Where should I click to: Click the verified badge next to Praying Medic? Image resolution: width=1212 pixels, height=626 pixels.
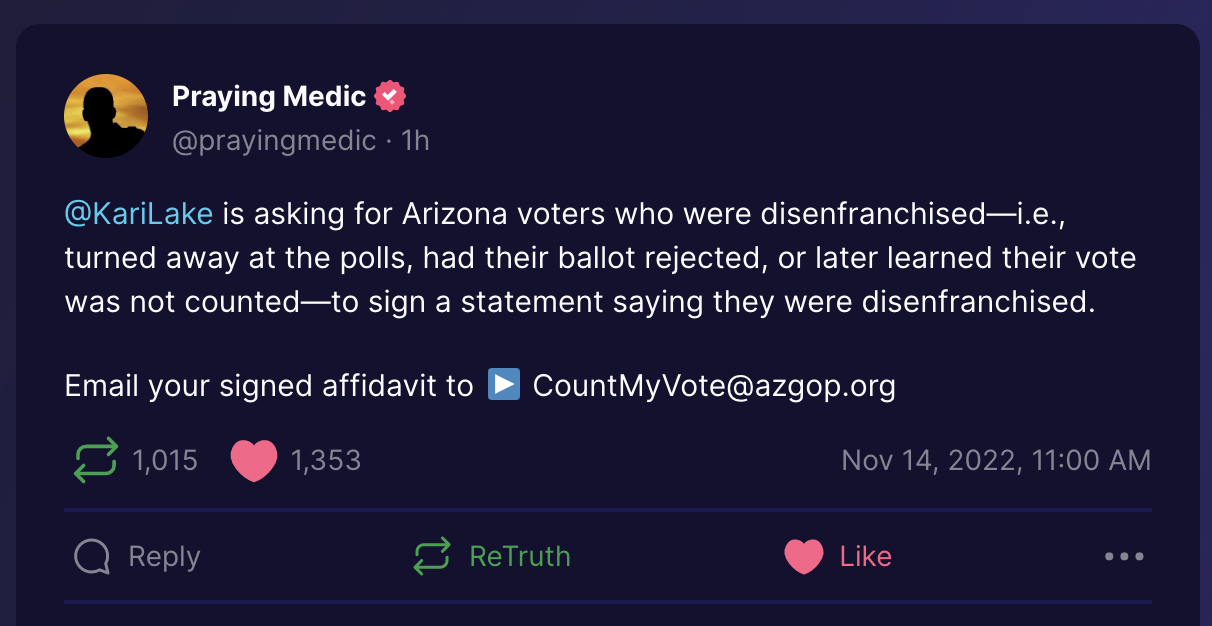click(x=390, y=97)
